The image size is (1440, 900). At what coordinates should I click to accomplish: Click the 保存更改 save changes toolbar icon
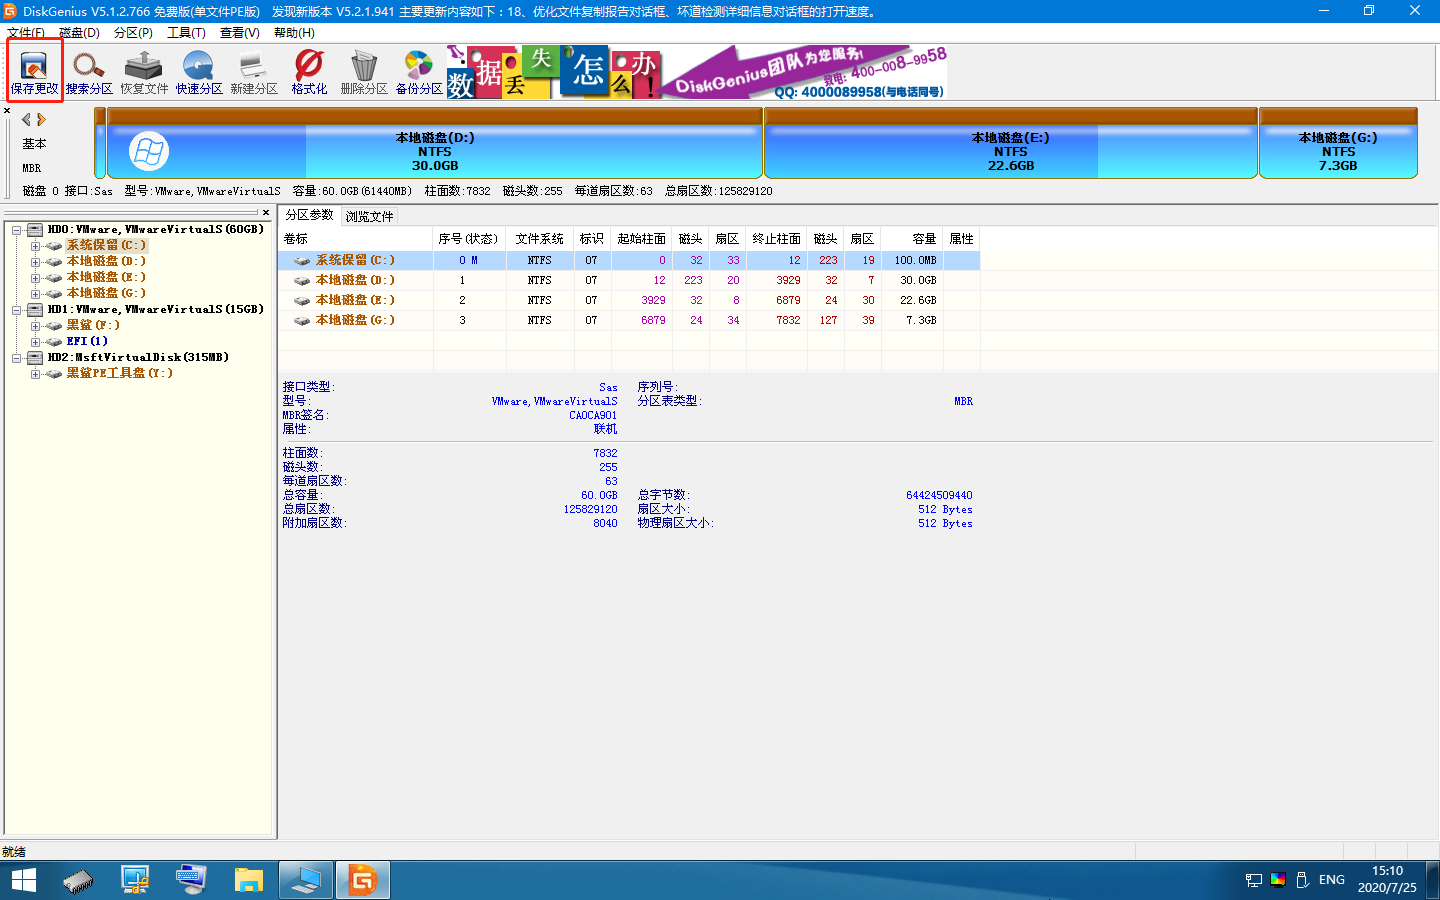point(35,72)
